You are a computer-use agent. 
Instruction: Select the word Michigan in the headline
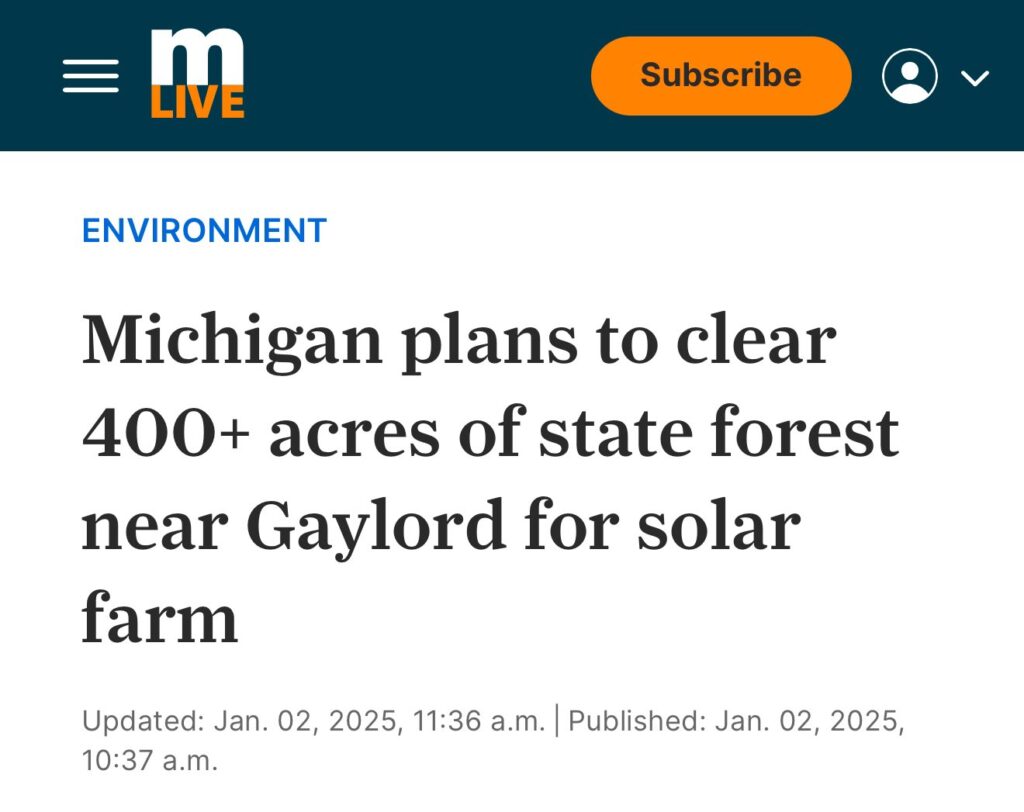click(x=232, y=342)
